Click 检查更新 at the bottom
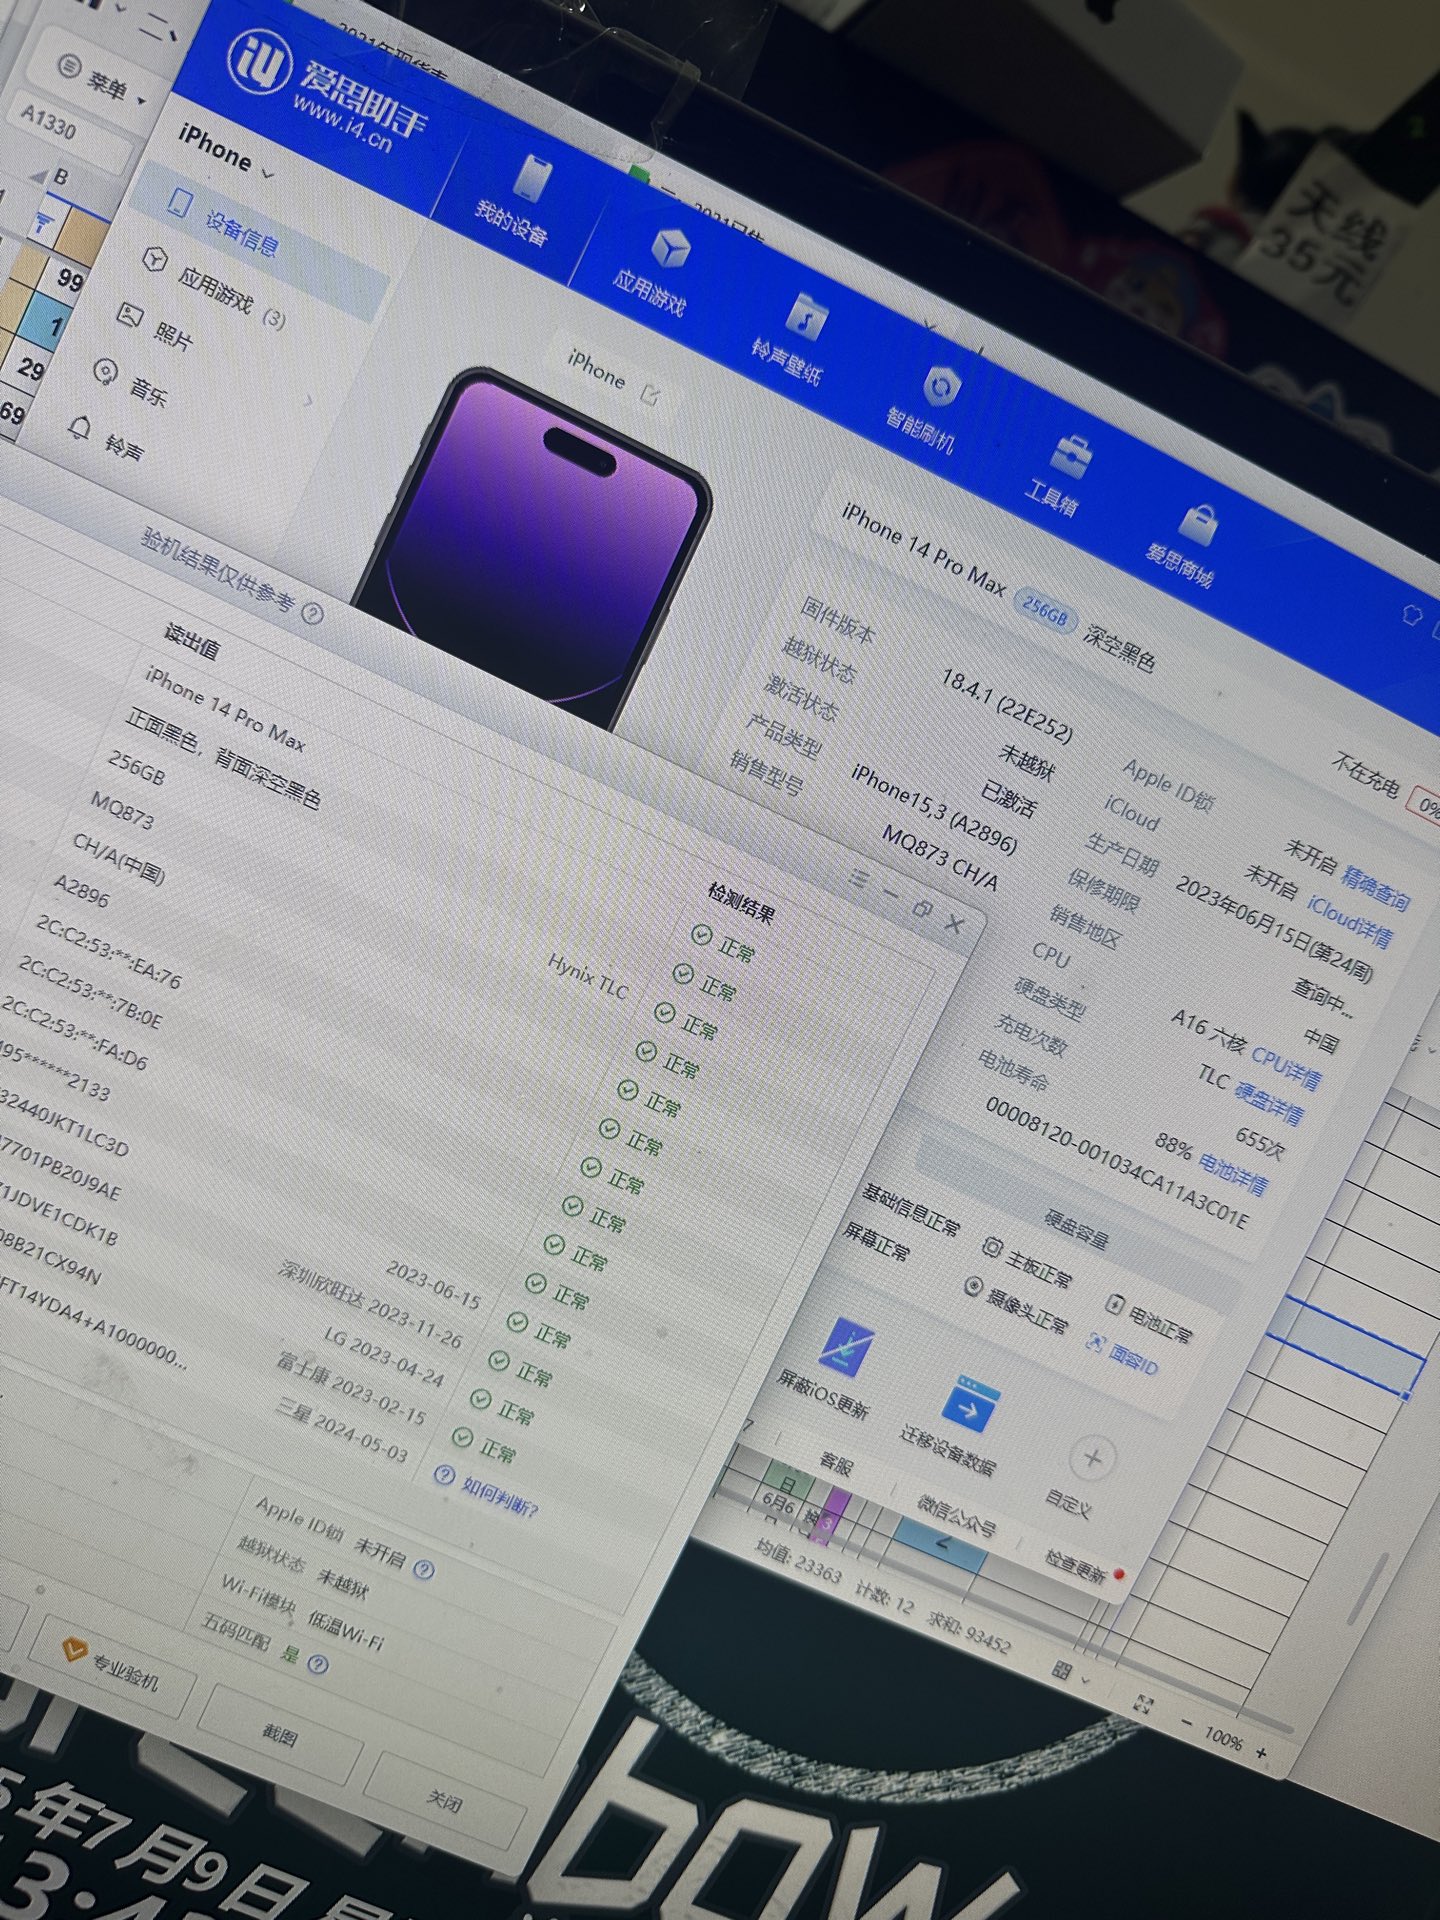This screenshot has width=1440, height=1920. 1075,1566
